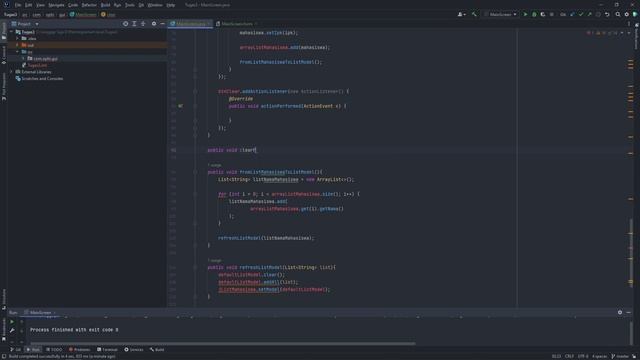Expand the out folder
The height and width of the screenshot is (360, 640).
click(18, 45)
